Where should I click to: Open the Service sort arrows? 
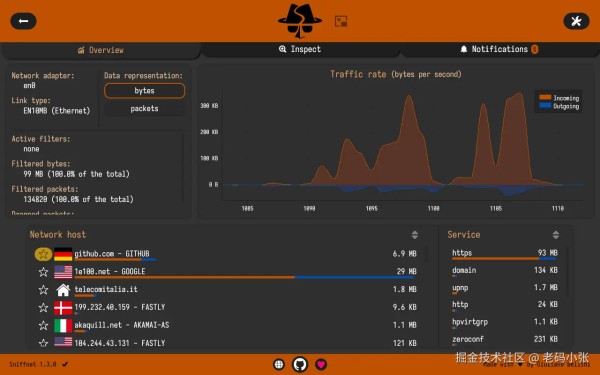[556, 235]
